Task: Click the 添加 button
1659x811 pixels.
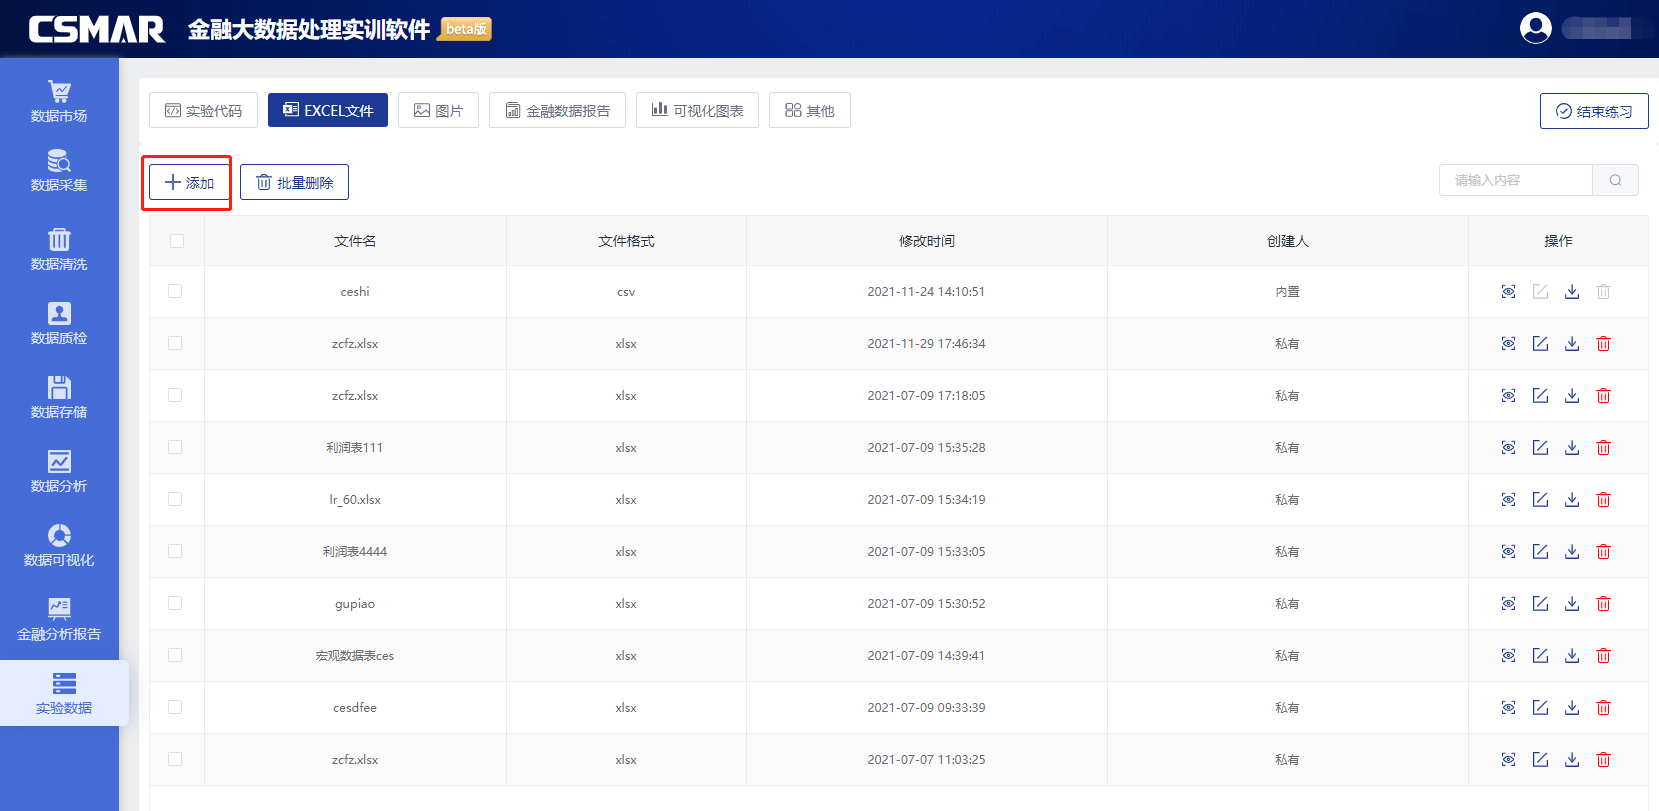Action: 189,182
